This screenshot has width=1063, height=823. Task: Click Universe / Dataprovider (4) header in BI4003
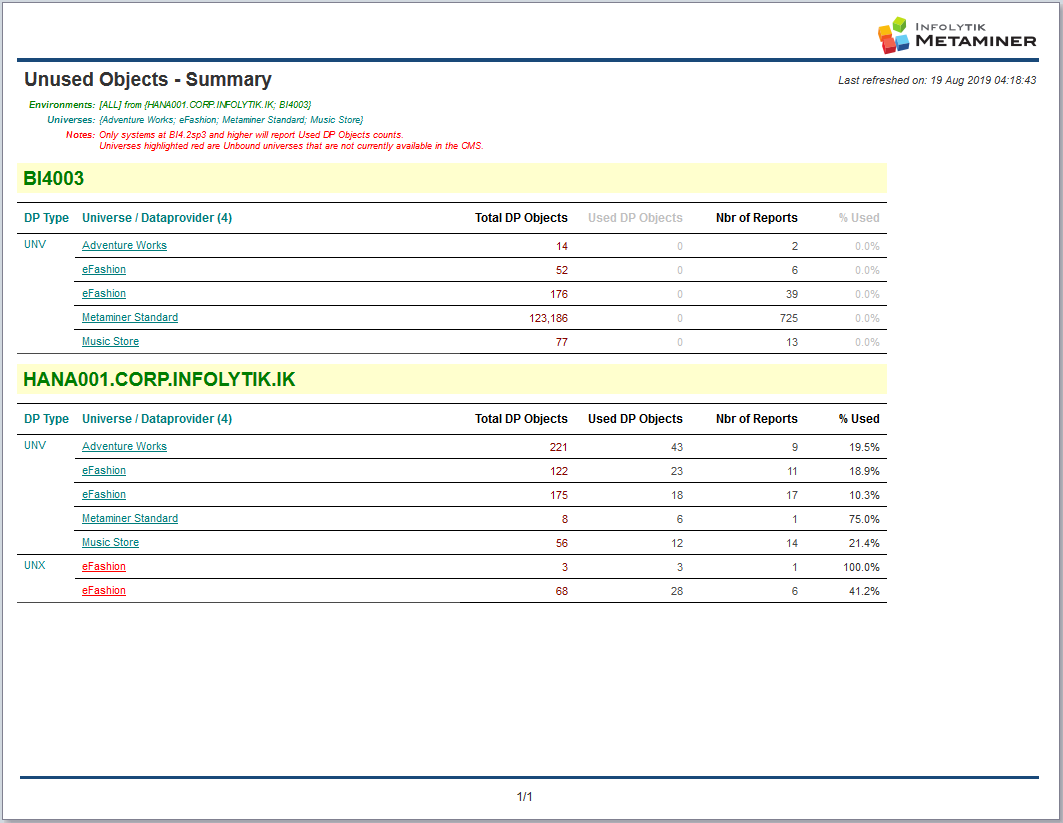(157, 218)
